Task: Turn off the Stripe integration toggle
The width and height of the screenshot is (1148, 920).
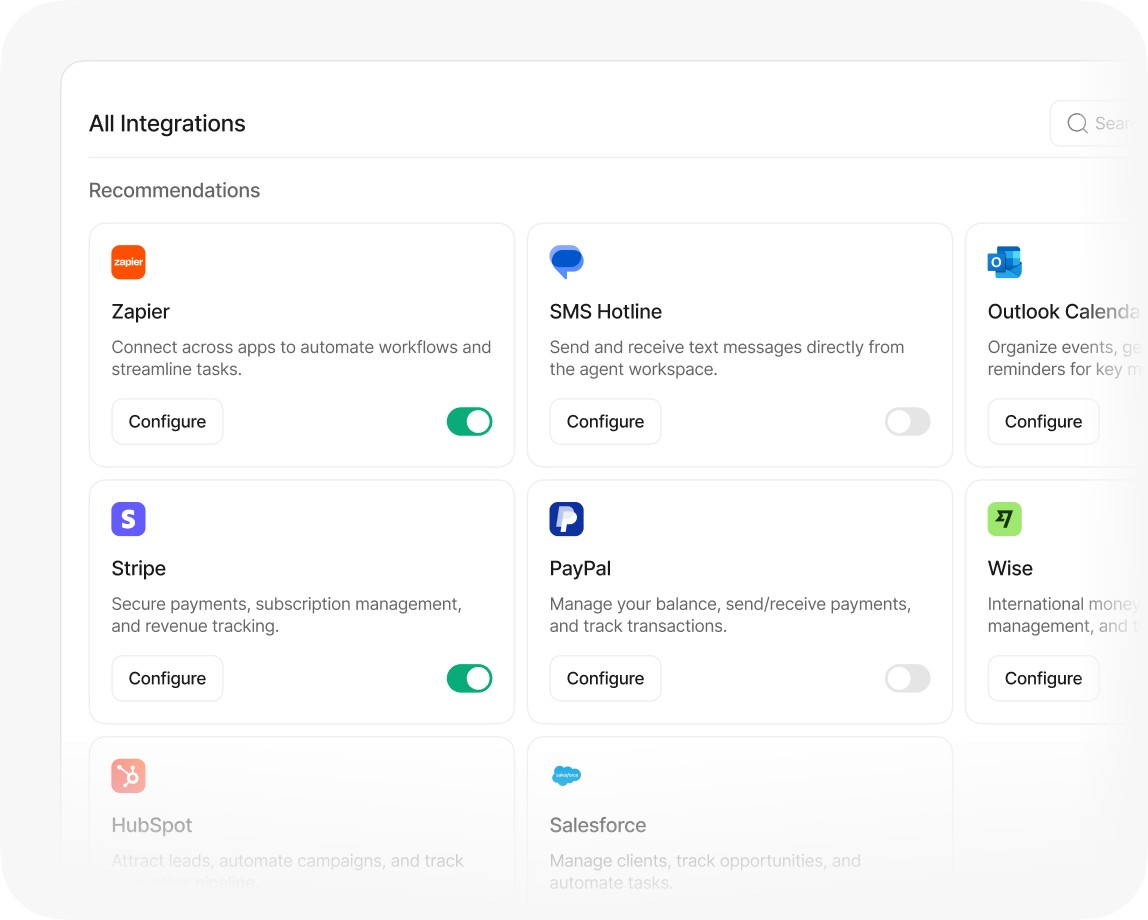Action: (x=469, y=678)
